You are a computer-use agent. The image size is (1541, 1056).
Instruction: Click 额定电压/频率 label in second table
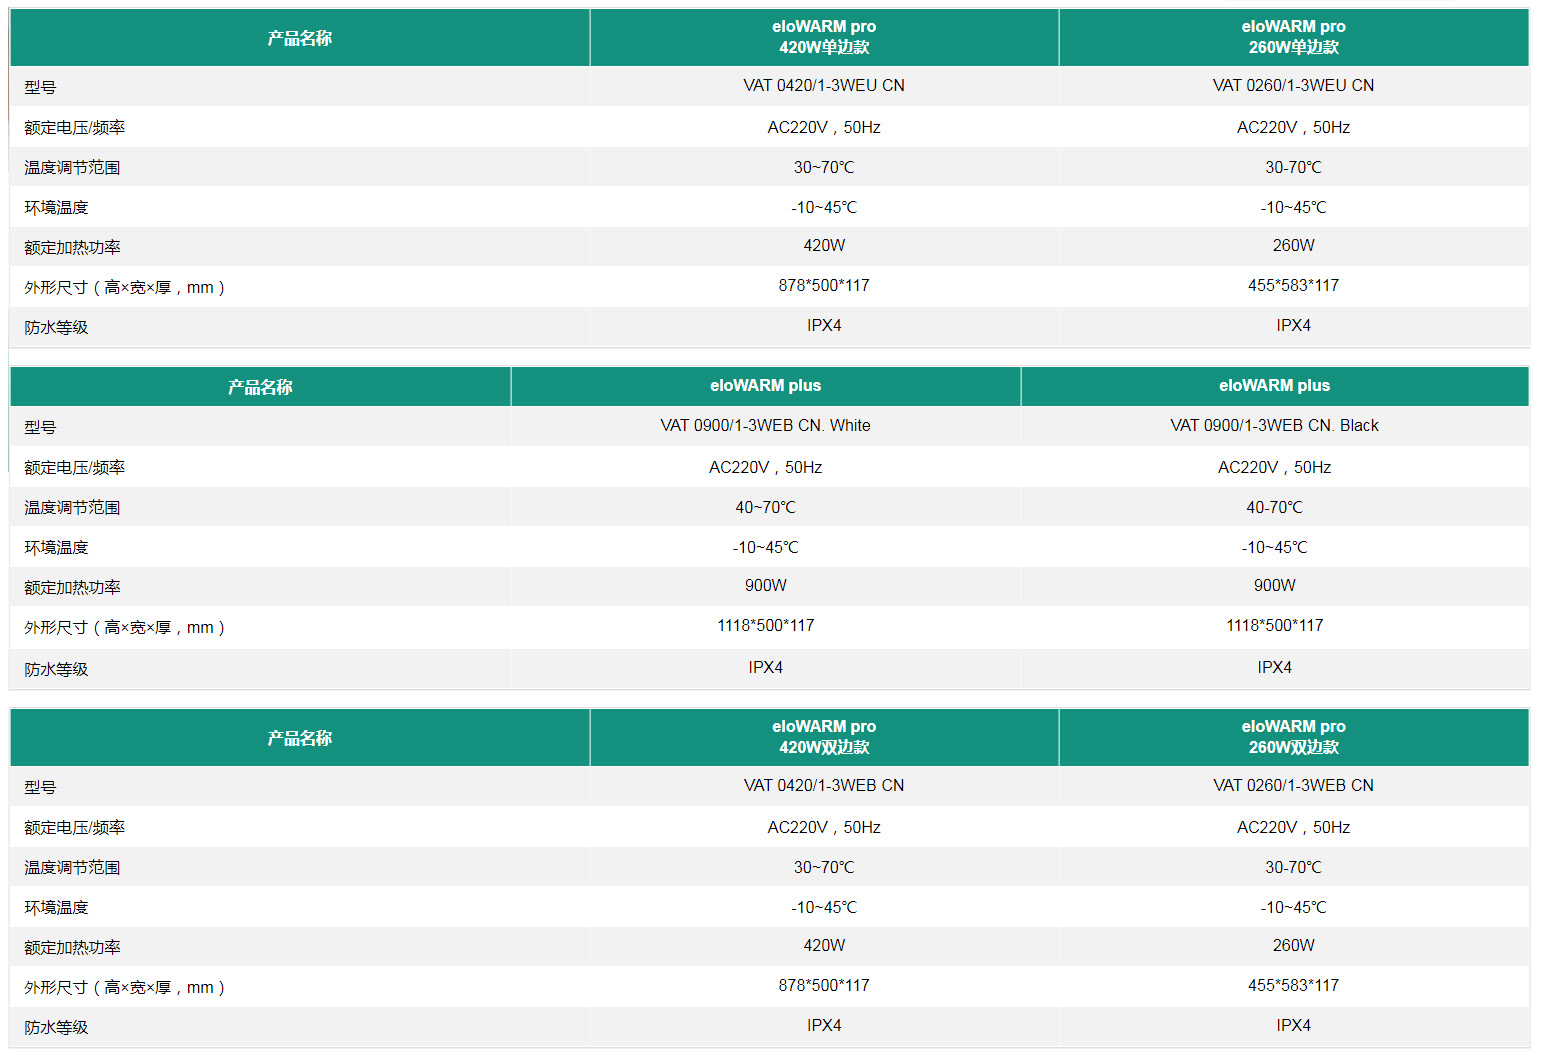[x=74, y=468]
